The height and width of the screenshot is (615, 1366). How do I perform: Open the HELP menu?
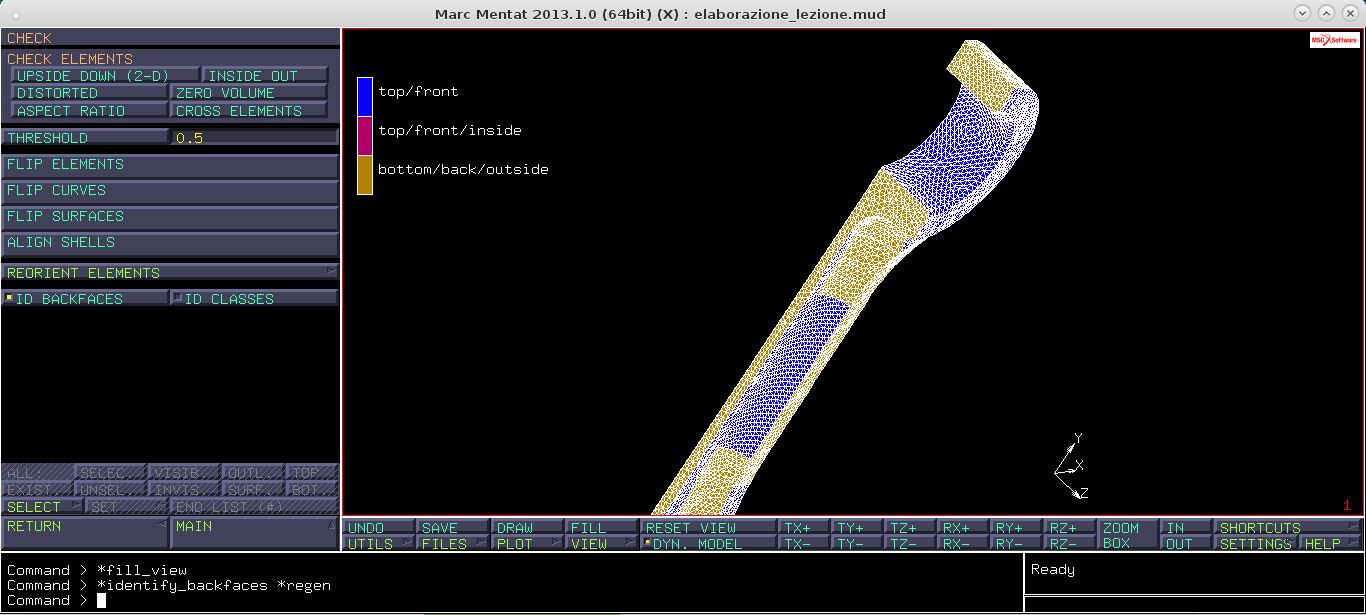click(x=1331, y=544)
